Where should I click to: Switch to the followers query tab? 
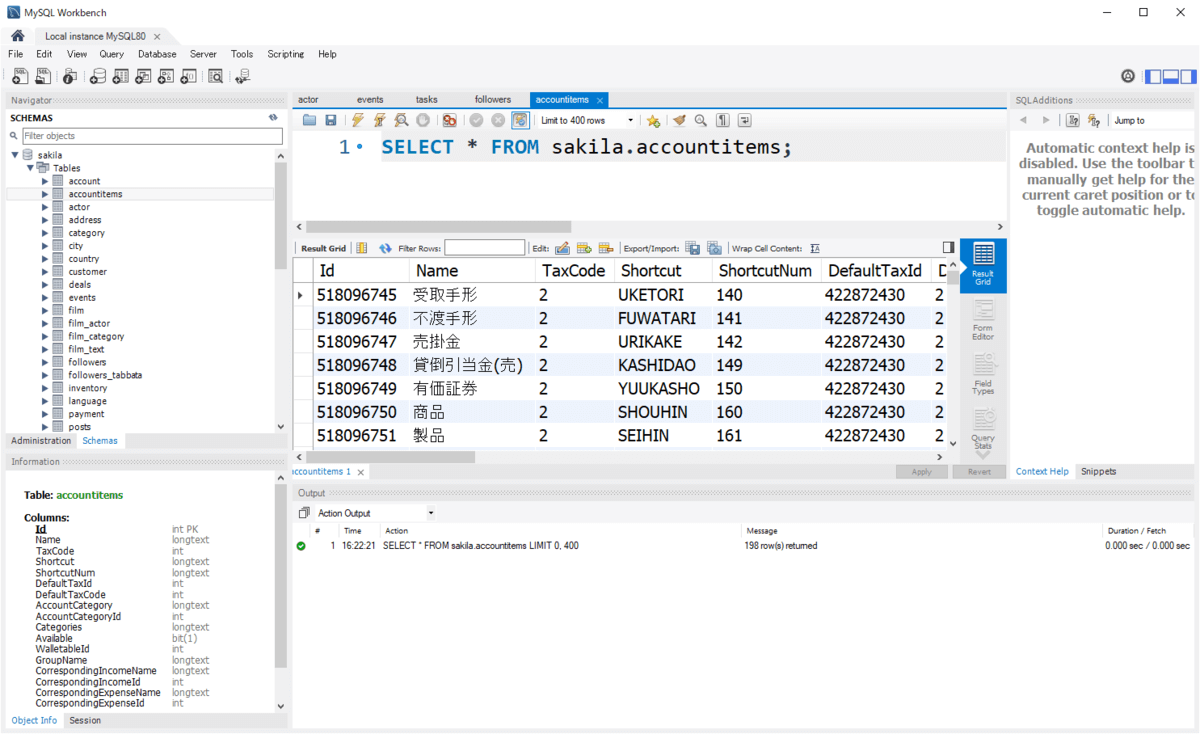493,100
